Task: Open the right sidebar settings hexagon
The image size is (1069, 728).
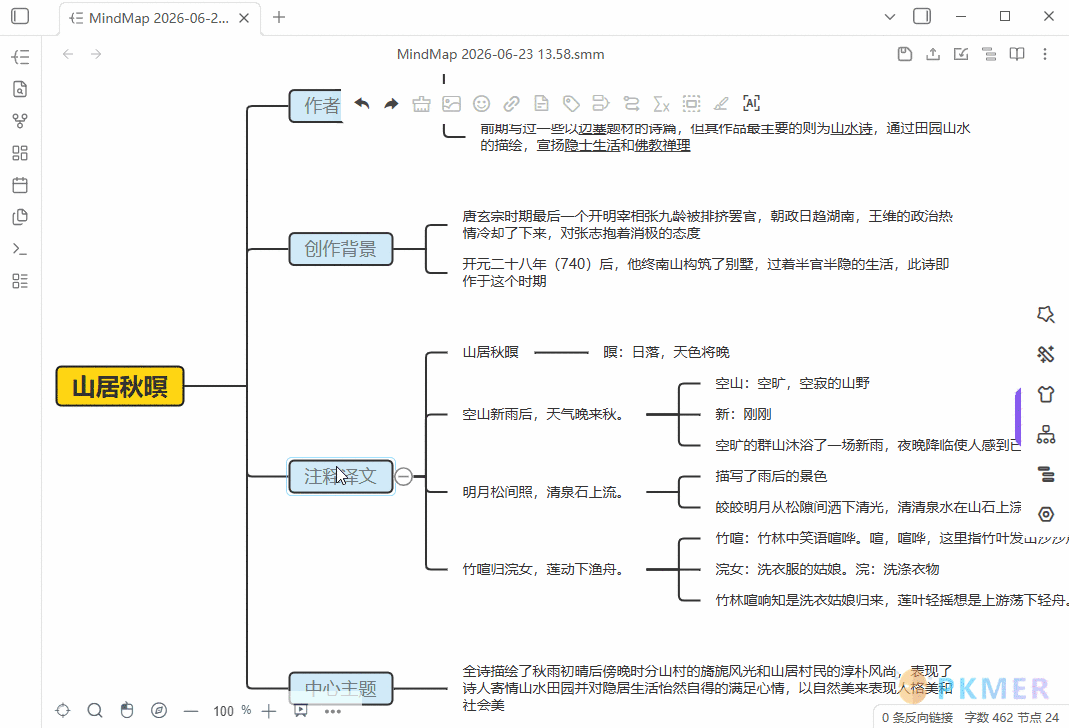Action: pyautogui.click(x=1046, y=515)
